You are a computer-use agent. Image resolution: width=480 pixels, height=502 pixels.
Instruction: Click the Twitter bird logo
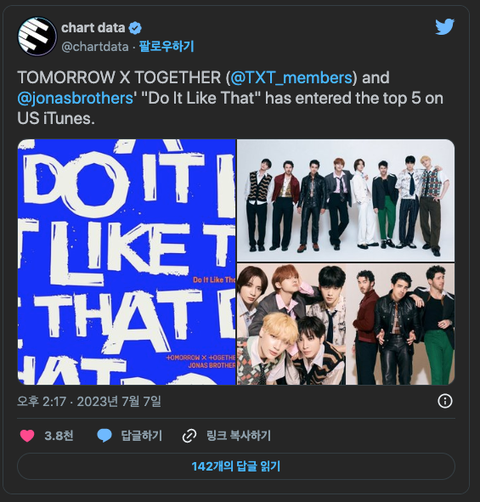pyautogui.click(x=445, y=27)
